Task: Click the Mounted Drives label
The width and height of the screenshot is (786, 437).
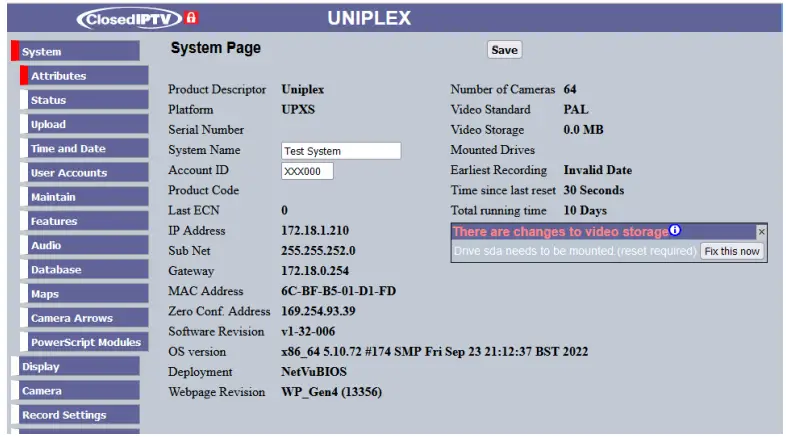Action: coord(492,150)
